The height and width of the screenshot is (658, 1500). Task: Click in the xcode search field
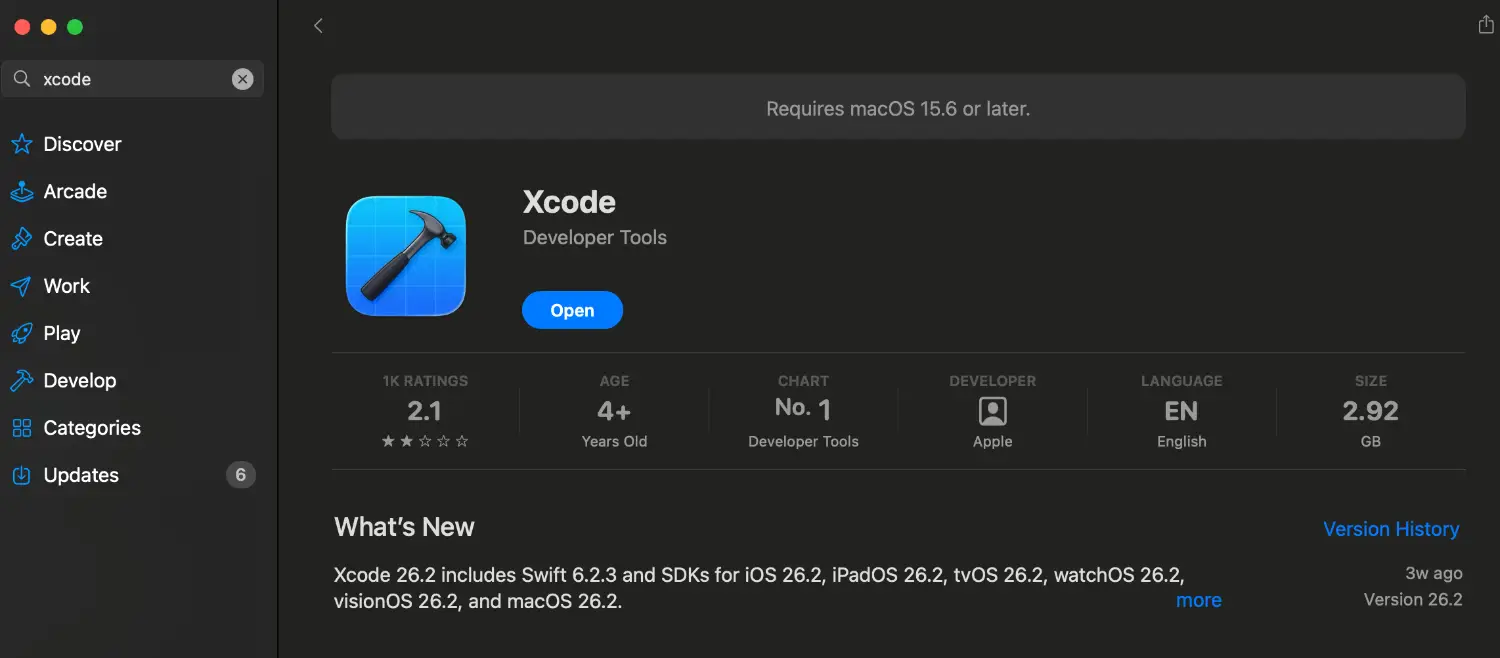point(130,80)
